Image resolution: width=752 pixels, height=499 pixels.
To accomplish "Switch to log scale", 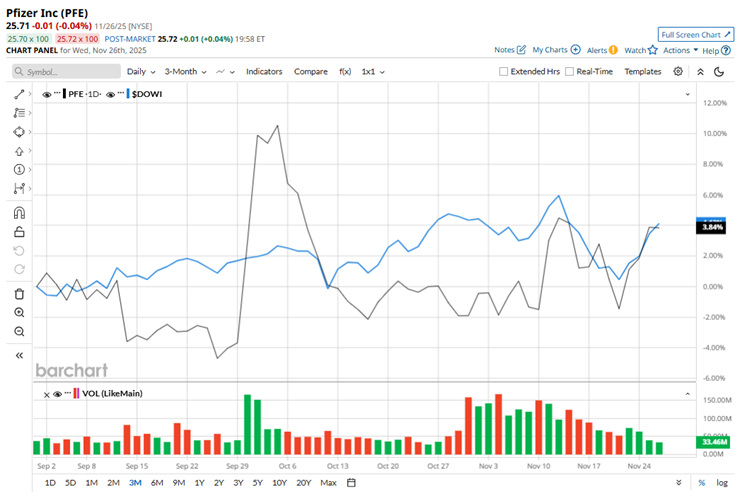I will (x=722, y=483).
